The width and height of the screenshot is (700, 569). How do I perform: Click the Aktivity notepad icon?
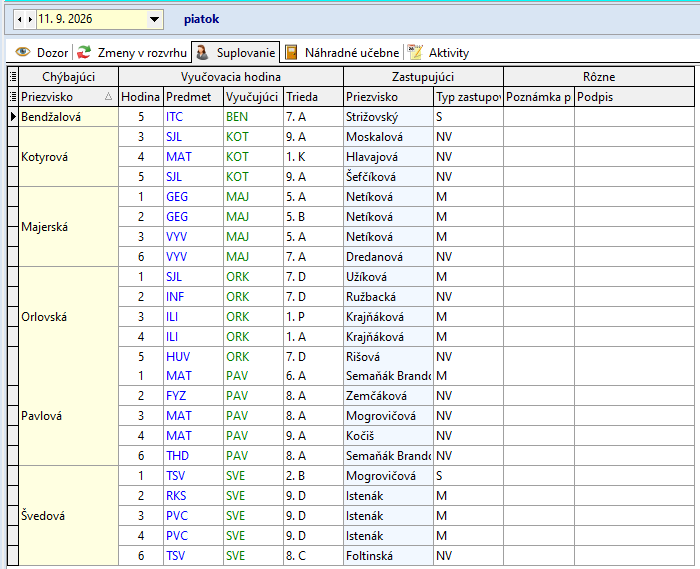coord(415,52)
